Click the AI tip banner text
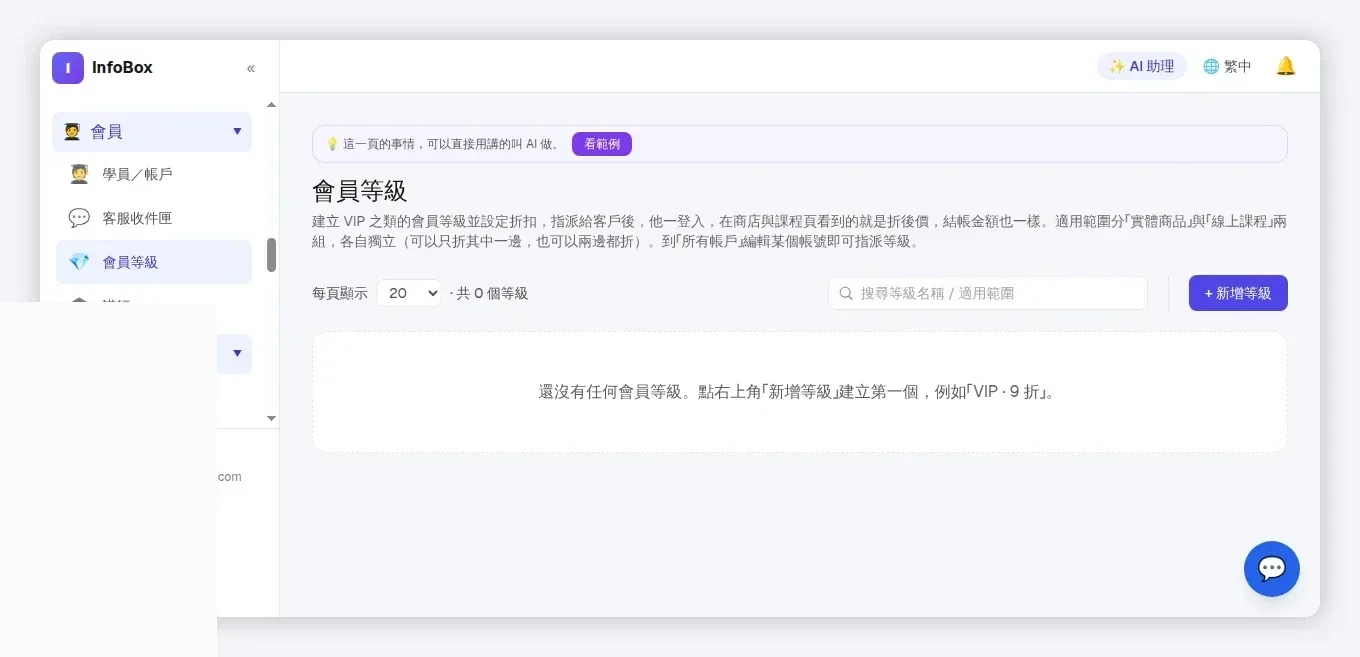This screenshot has height=657, width=1360. [451, 144]
